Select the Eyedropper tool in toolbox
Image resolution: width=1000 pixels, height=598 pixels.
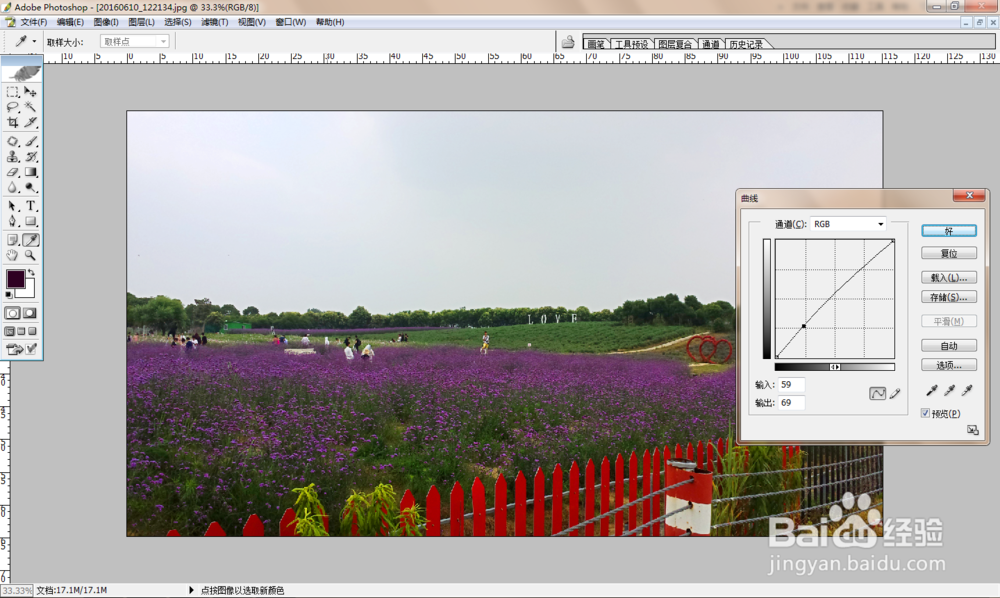(x=31, y=240)
